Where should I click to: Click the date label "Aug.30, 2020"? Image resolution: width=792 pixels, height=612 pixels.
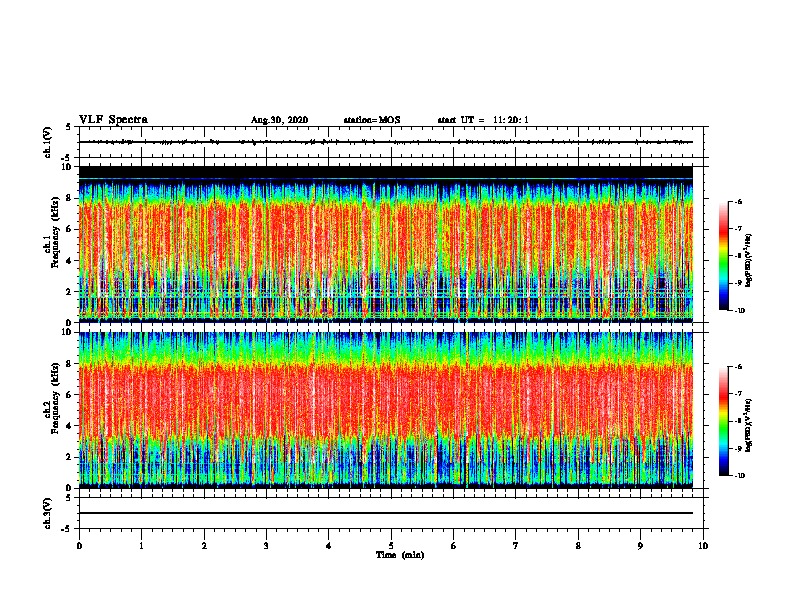point(279,120)
